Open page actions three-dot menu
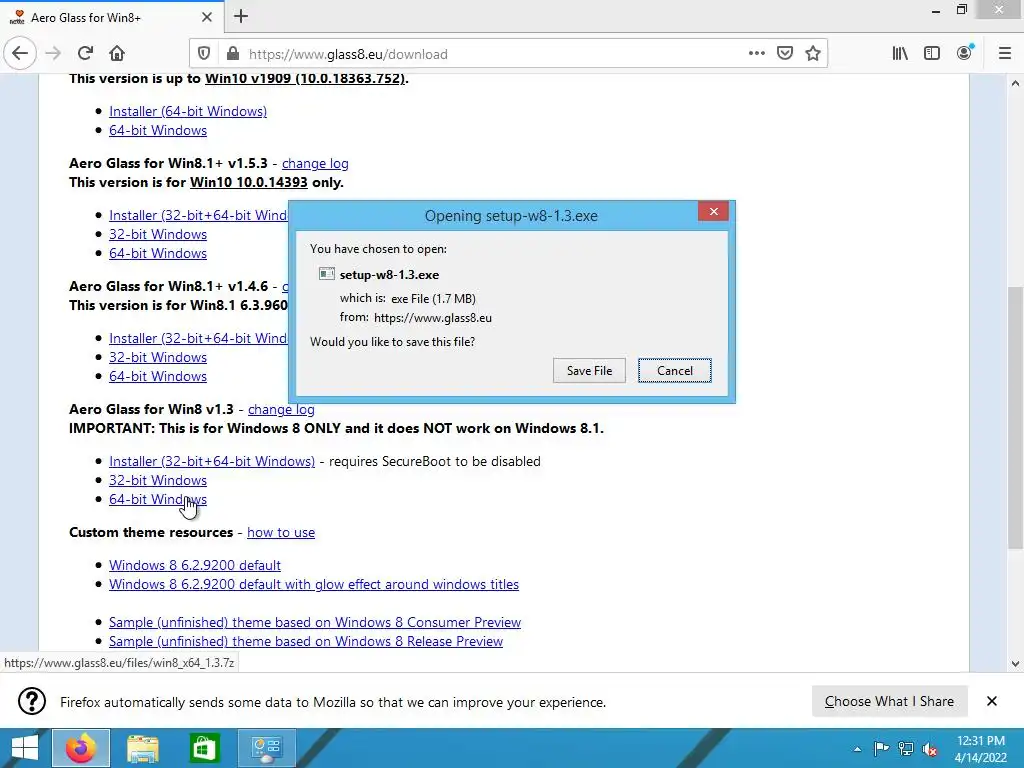This screenshot has height=768, width=1024. pos(756,54)
